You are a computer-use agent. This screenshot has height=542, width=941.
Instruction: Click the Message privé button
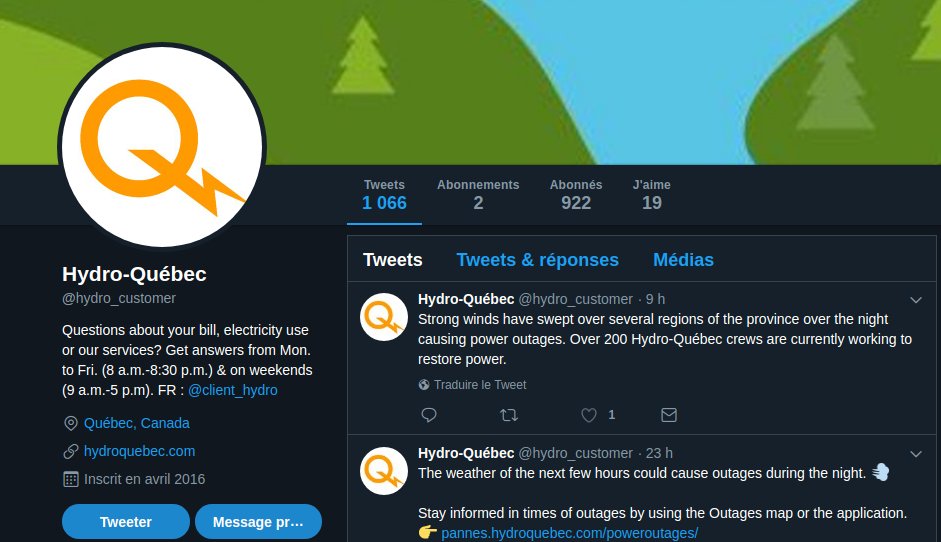[x=258, y=522]
